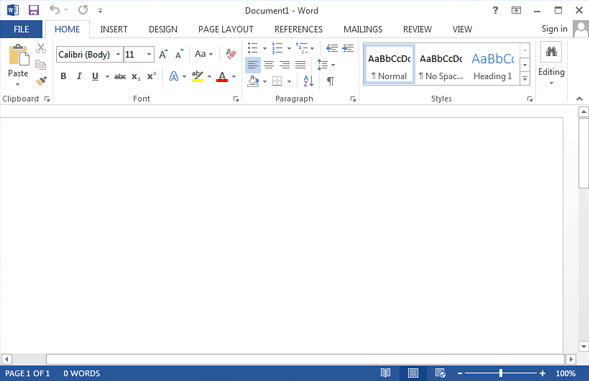The width and height of the screenshot is (589, 381).
Task: Open the Paragraph dialog launcher
Action: click(x=353, y=99)
